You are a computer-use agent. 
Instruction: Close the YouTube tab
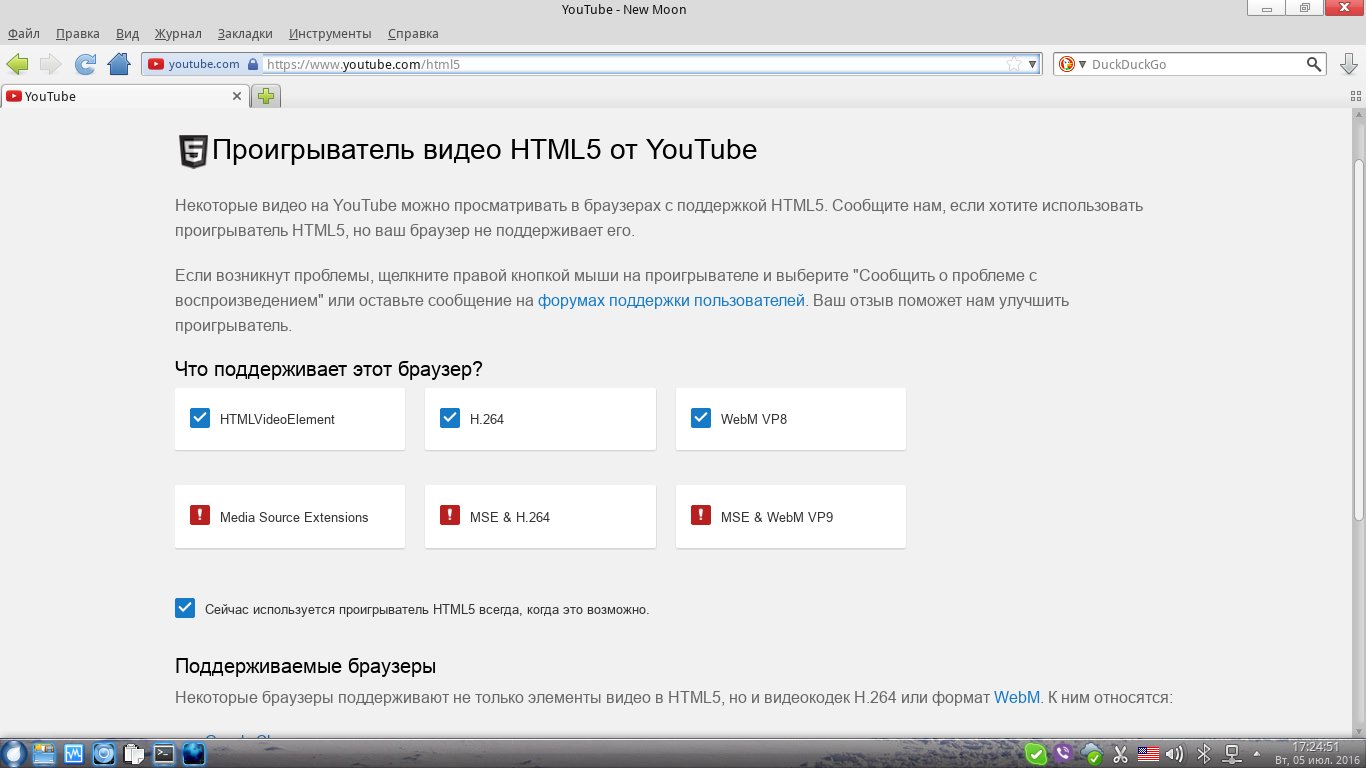pos(237,97)
